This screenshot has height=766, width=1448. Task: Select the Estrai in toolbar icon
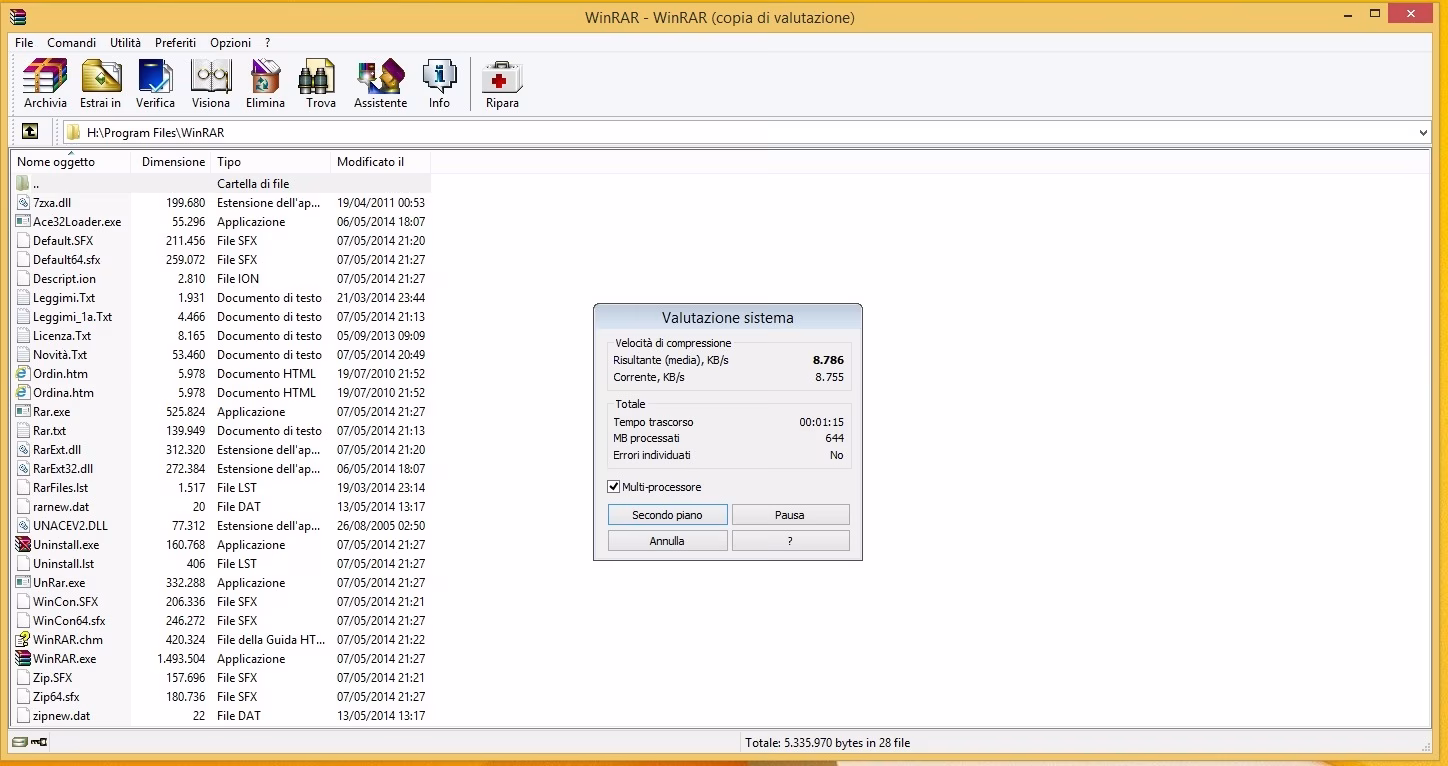[x=101, y=84]
